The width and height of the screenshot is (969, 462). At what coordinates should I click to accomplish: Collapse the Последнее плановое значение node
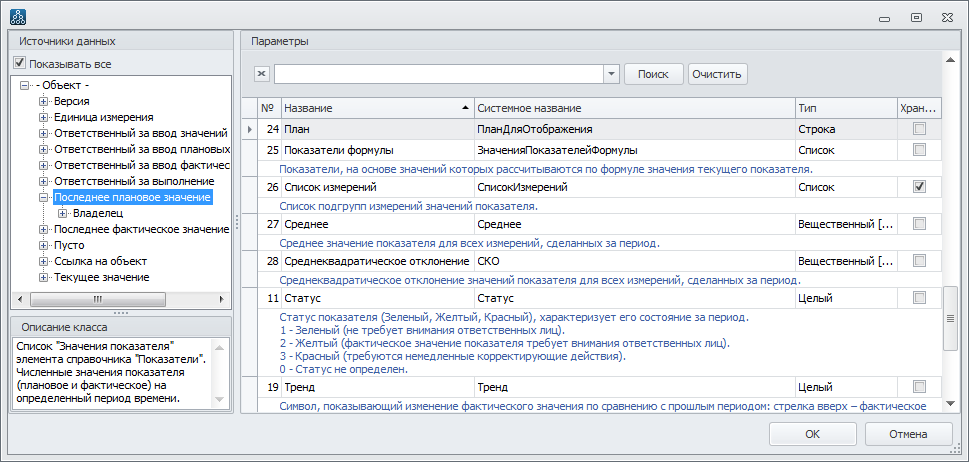(43, 198)
